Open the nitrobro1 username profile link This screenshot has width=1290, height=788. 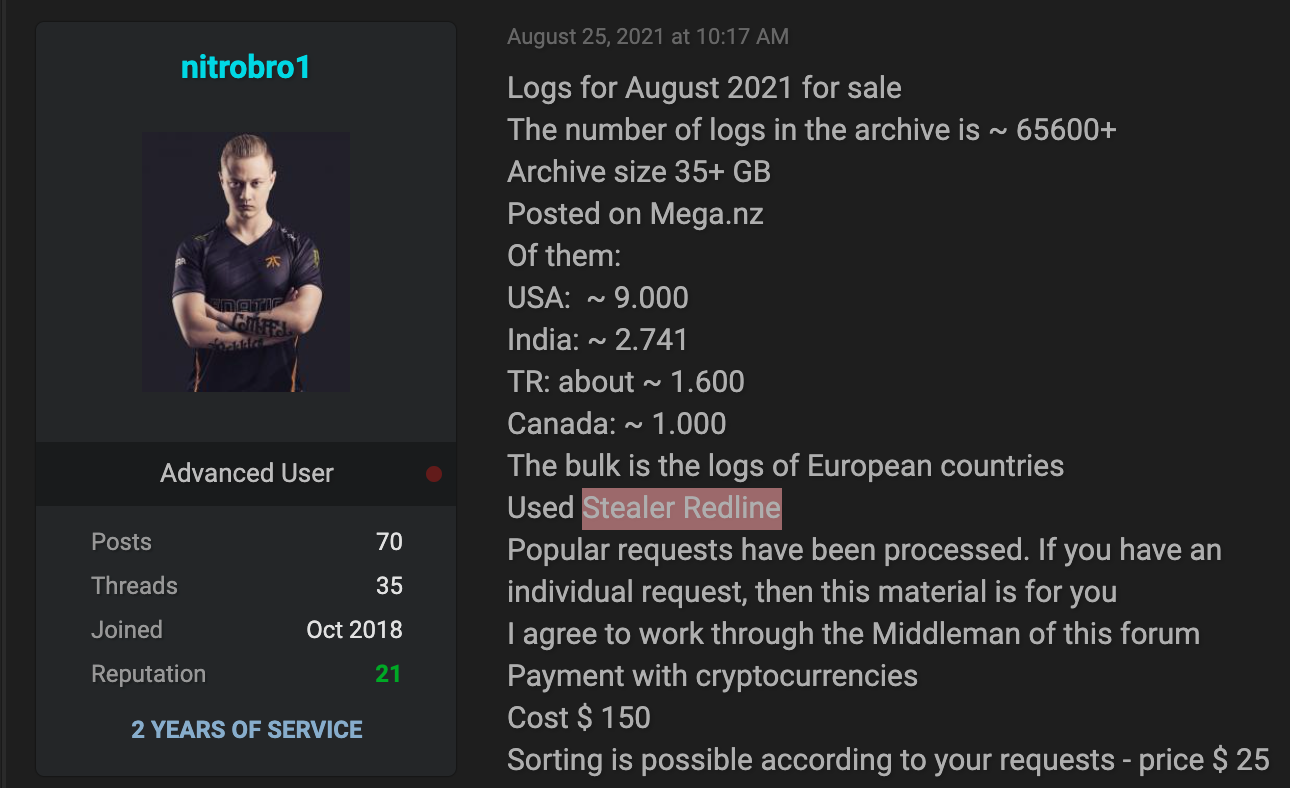coord(246,67)
